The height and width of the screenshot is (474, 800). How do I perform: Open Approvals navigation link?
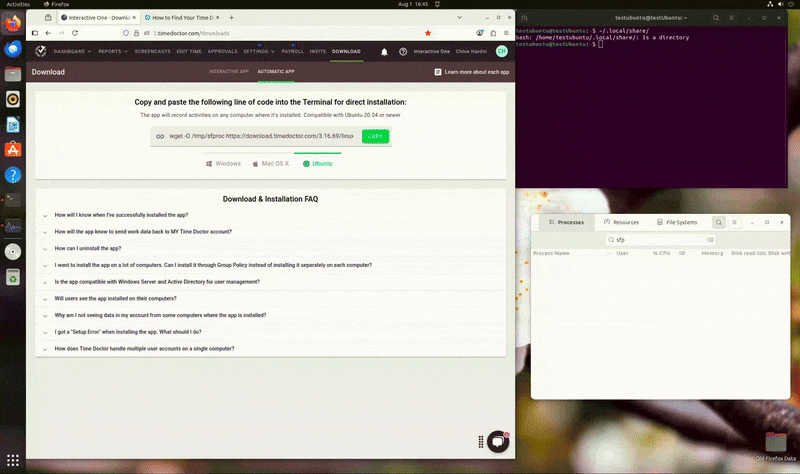tap(222, 52)
